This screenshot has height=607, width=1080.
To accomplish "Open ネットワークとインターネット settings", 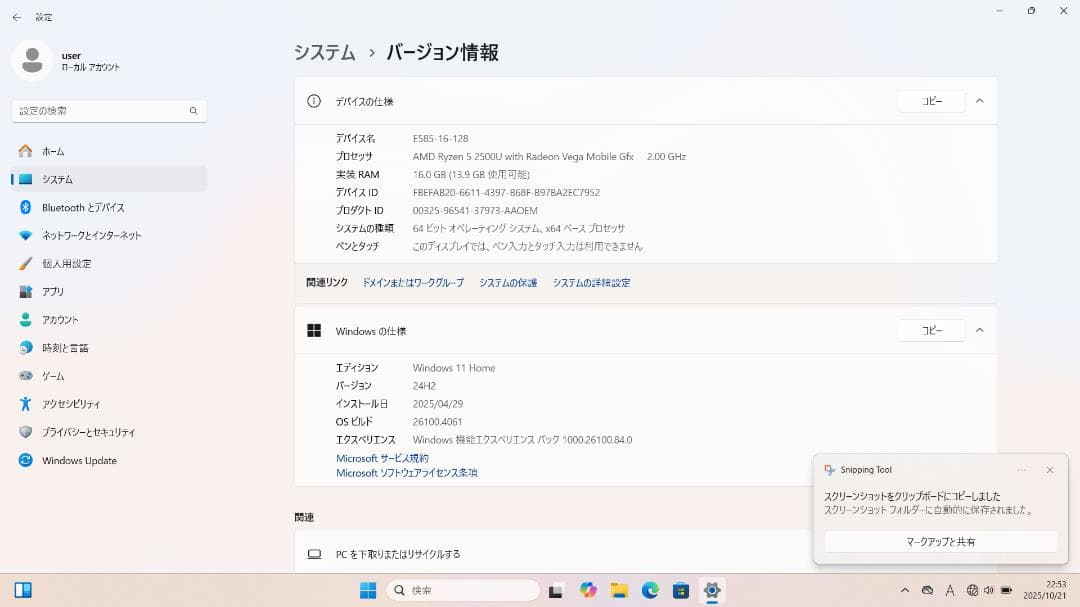I will pos(109,236).
